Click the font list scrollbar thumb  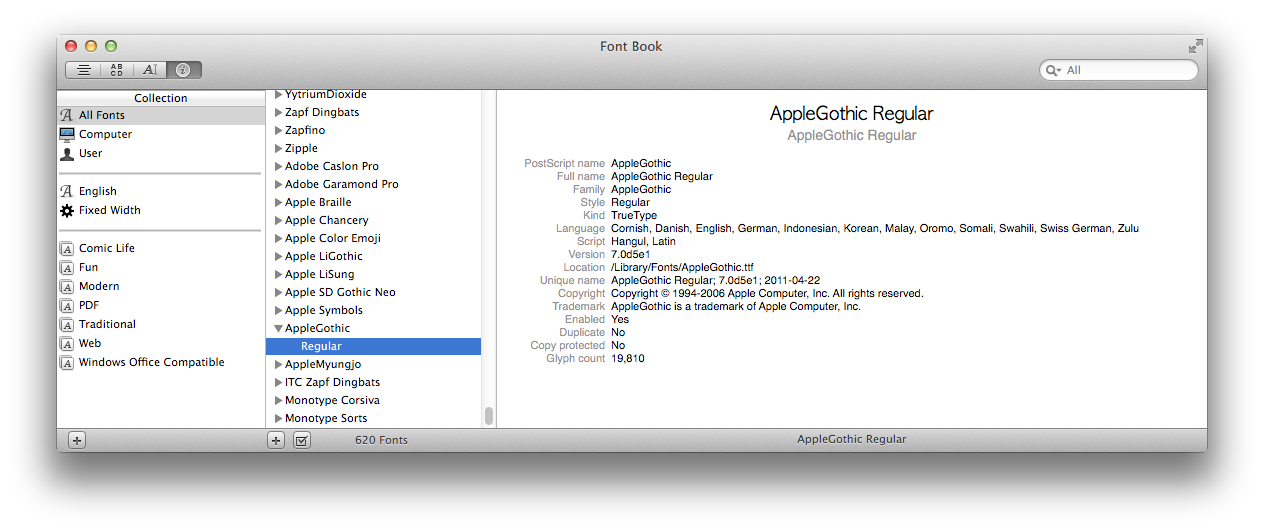(489, 416)
